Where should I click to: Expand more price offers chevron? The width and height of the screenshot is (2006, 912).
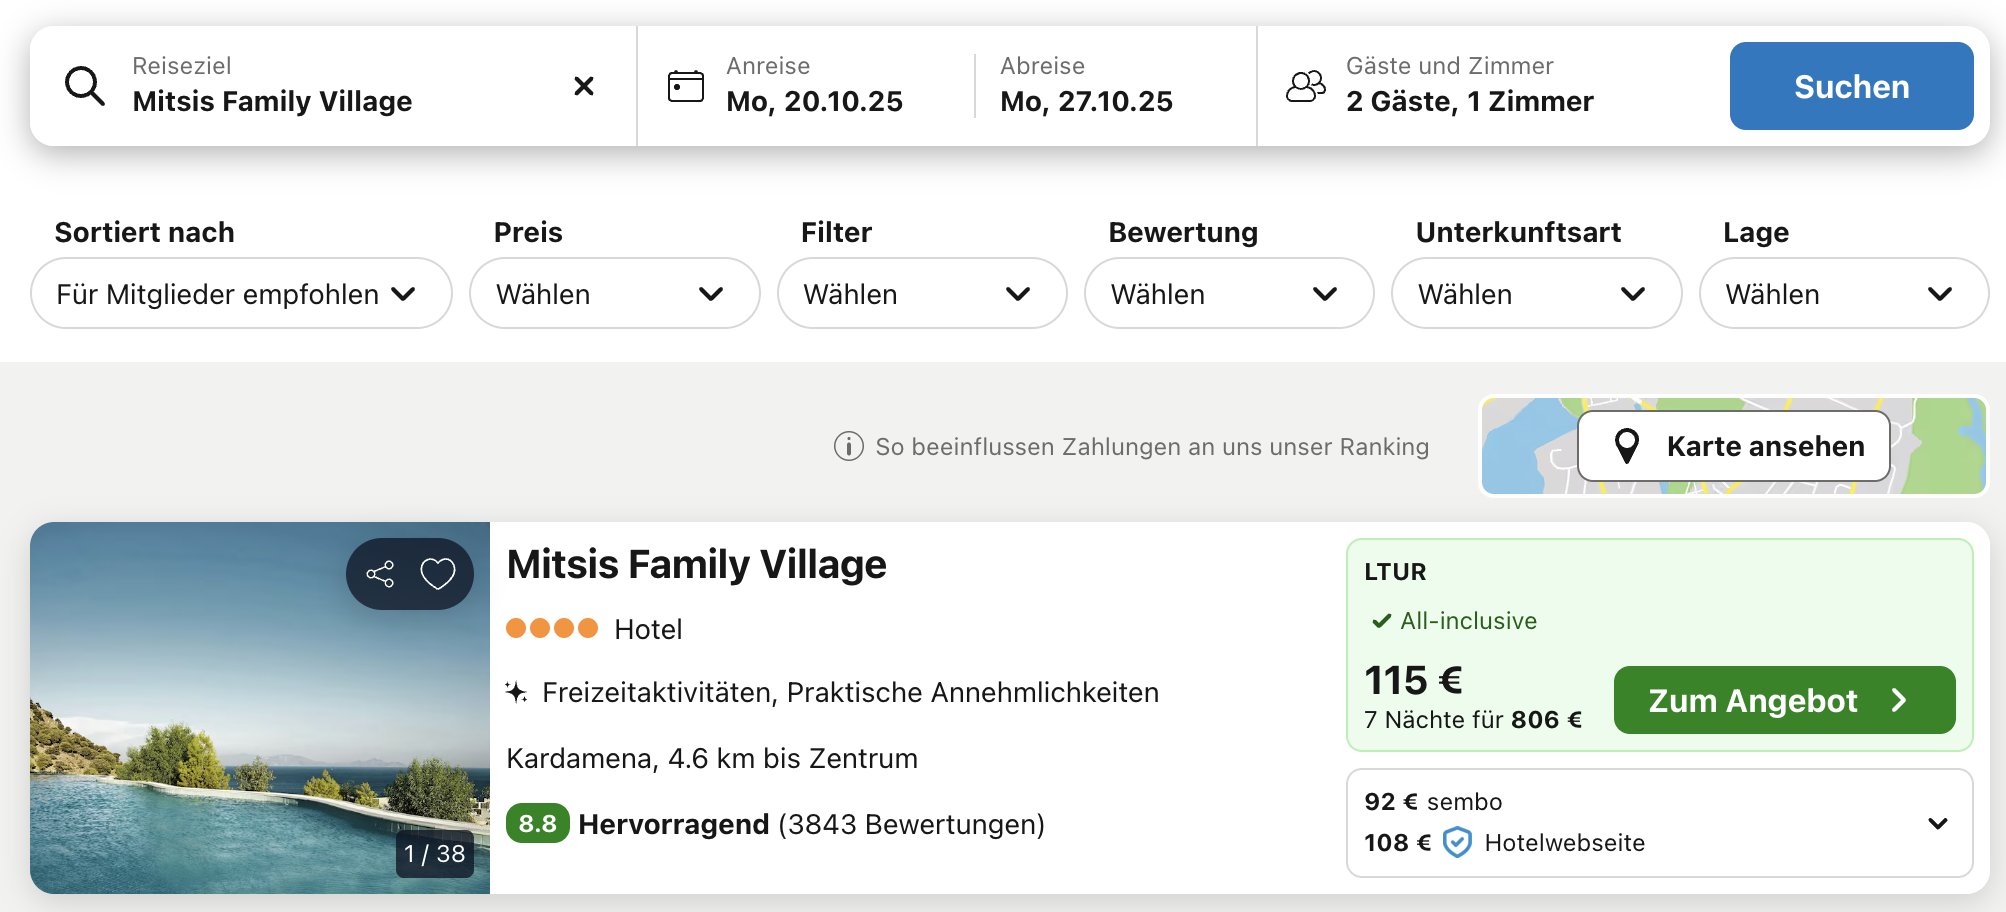point(1938,823)
